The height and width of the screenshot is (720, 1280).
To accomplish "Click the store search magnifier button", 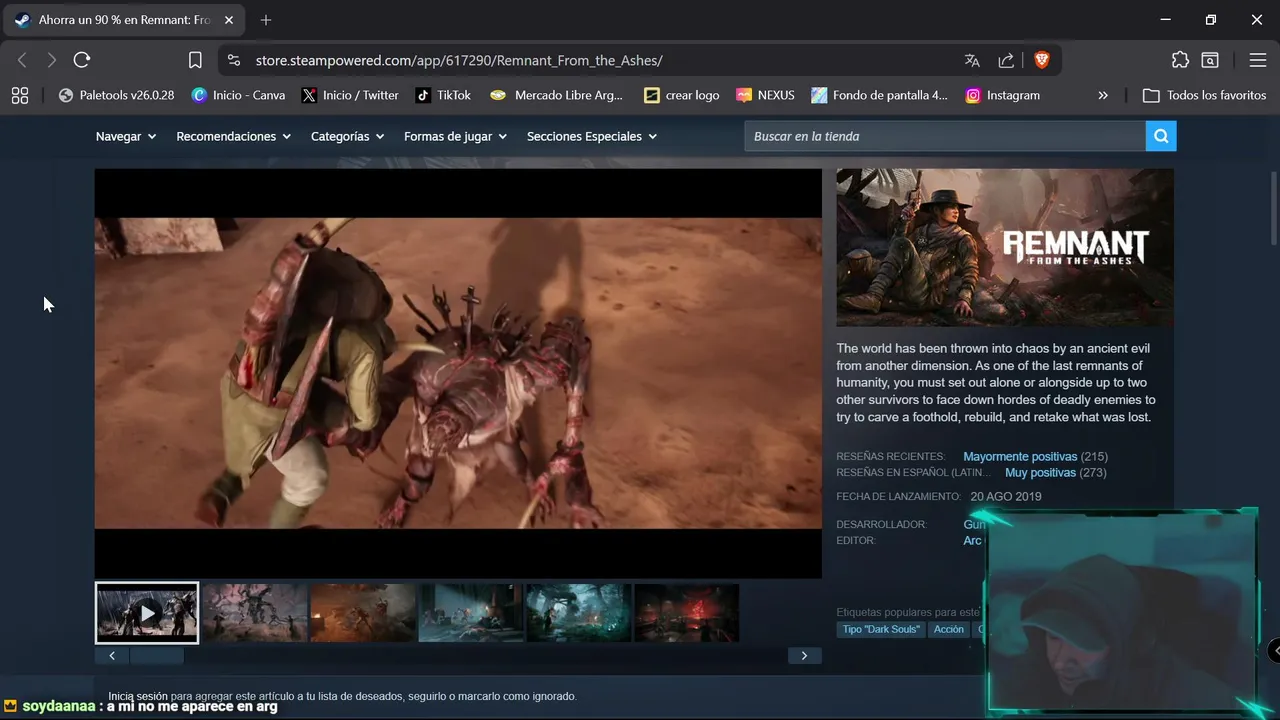I will pyautogui.click(x=1161, y=136).
